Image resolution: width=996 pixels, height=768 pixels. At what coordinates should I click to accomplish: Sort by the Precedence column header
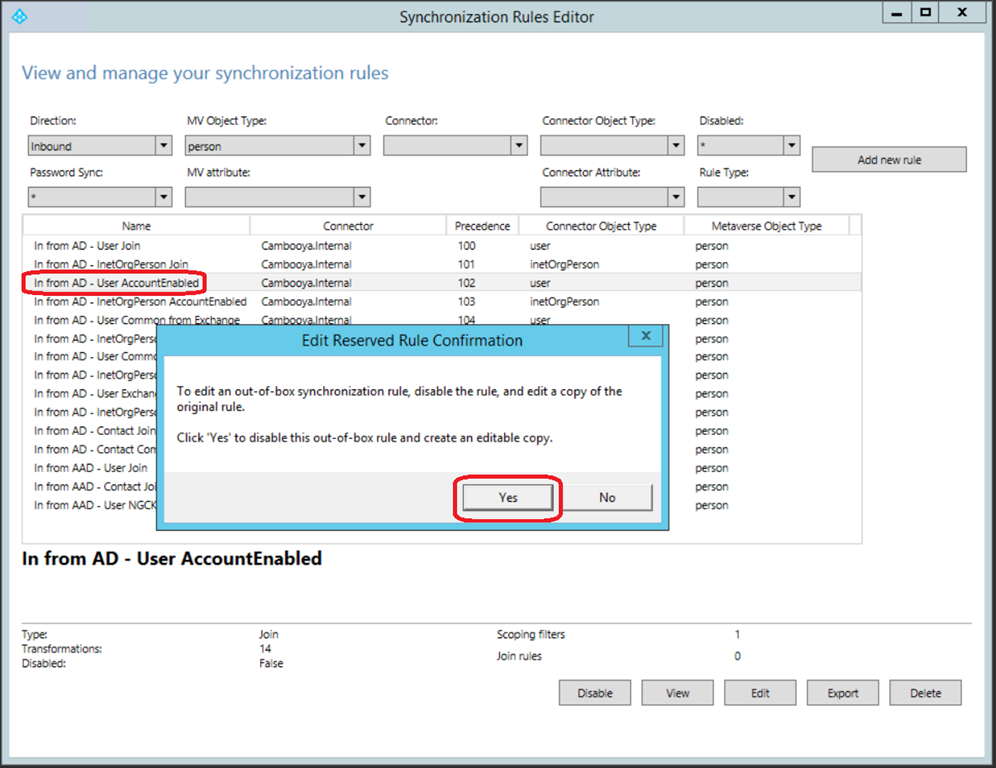coord(482,226)
